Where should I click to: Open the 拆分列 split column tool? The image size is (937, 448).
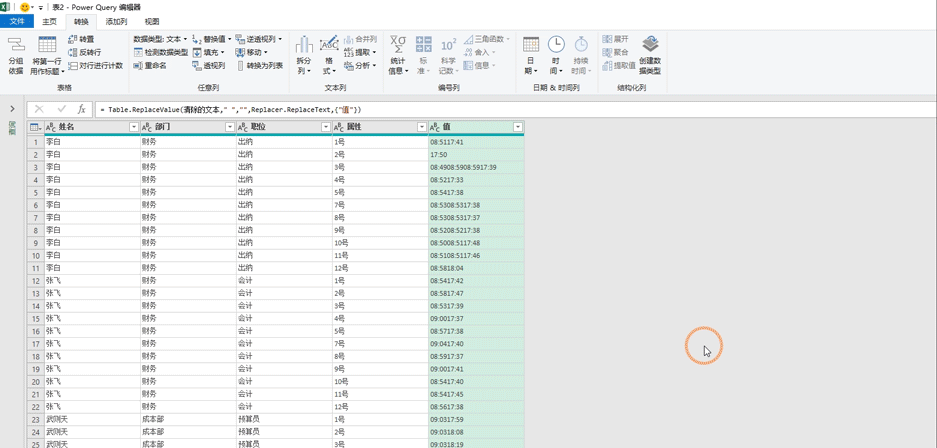point(304,55)
